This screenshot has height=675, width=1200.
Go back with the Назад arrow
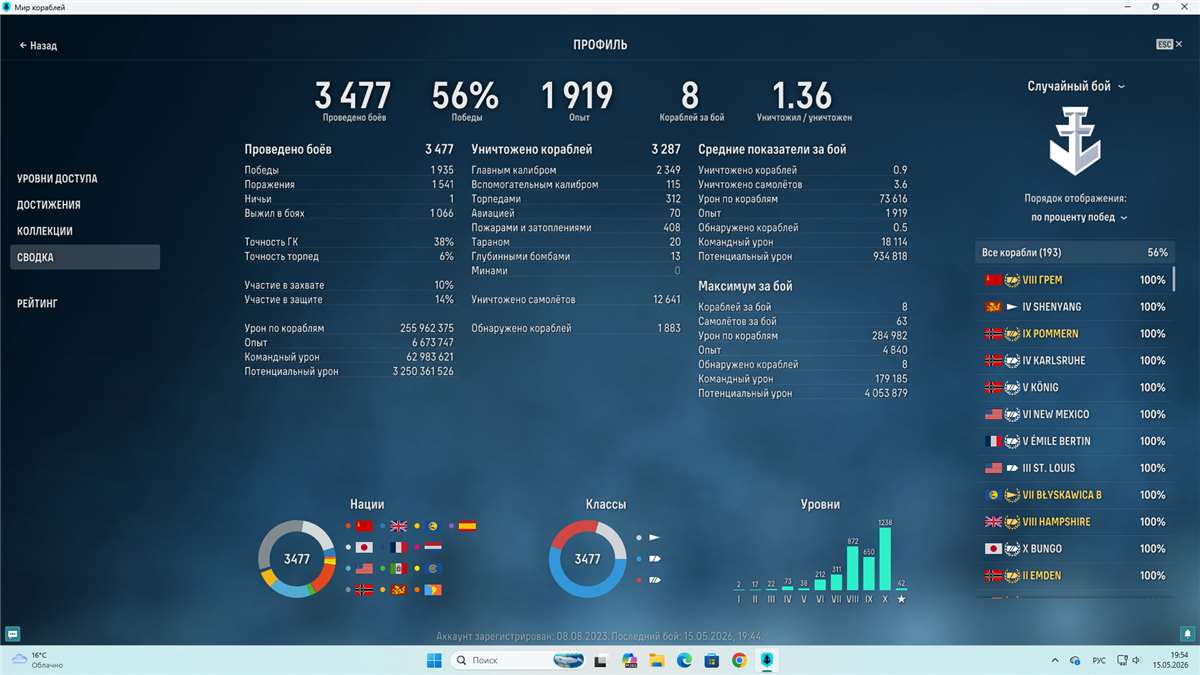pyautogui.click(x=38, y=46)
